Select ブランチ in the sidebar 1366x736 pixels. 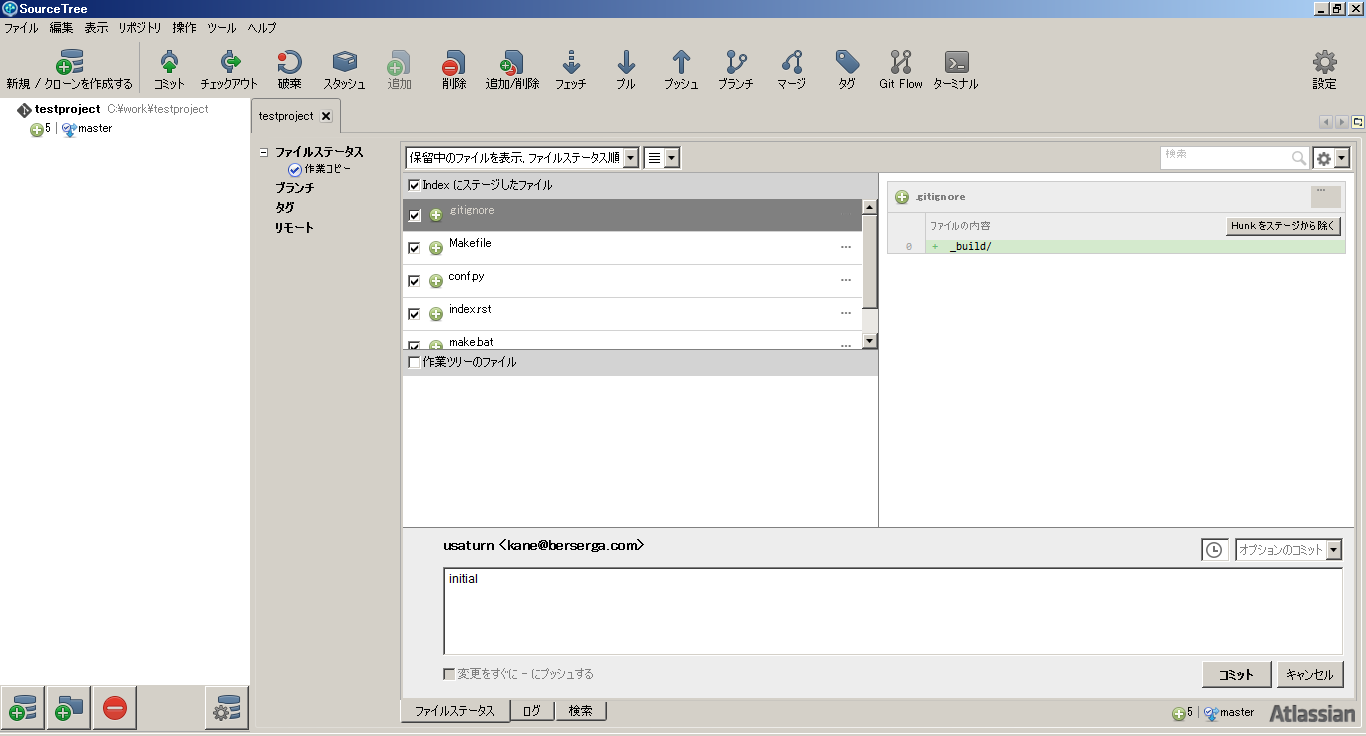tap(295, 188)
